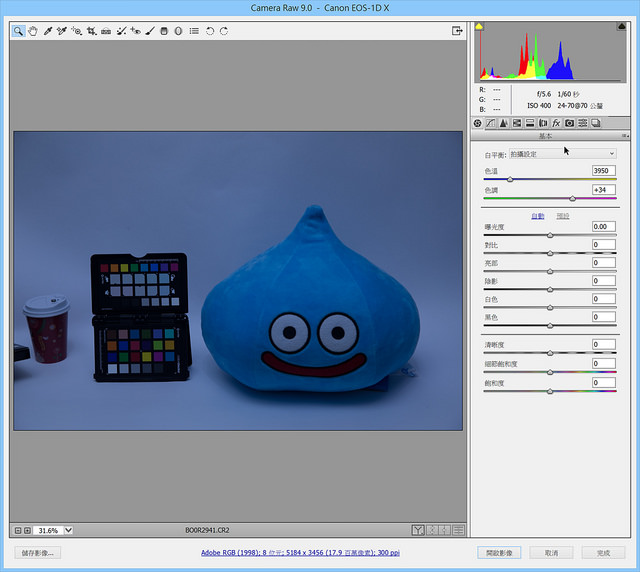Open the 基本 panel flyout menu

[625, 136]
